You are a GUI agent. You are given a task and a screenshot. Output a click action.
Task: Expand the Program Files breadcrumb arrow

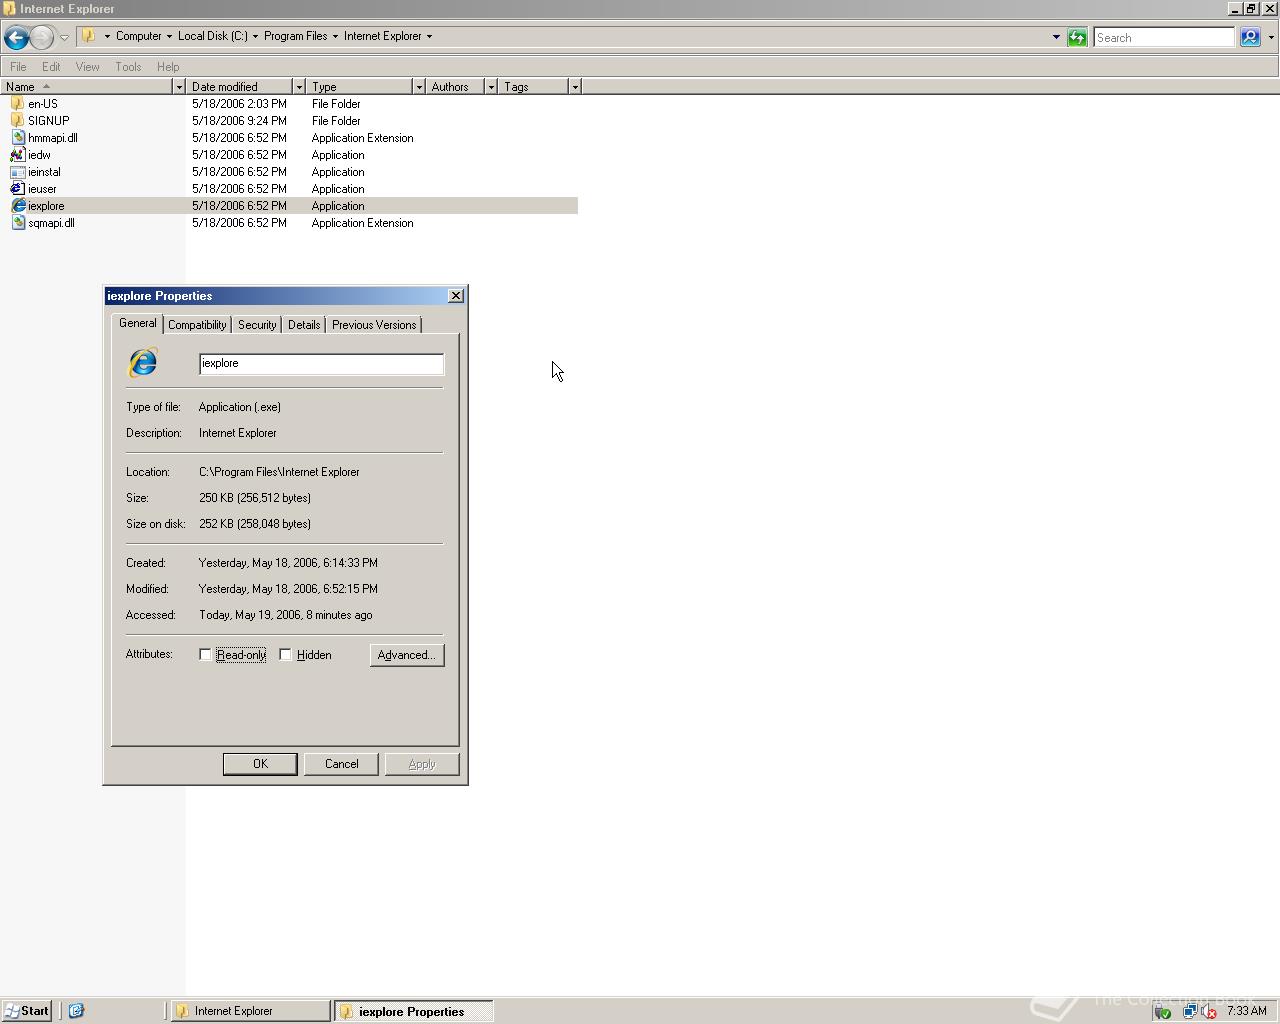click(x=335, y=36)
